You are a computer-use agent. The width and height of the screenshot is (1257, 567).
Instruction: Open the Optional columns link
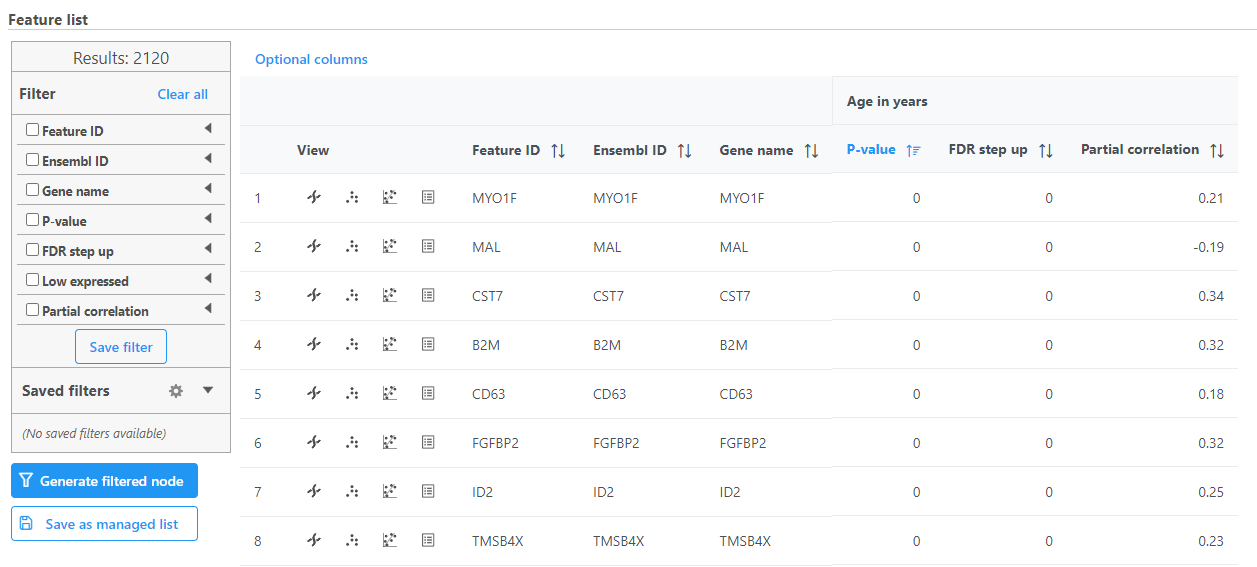(311, 59)
